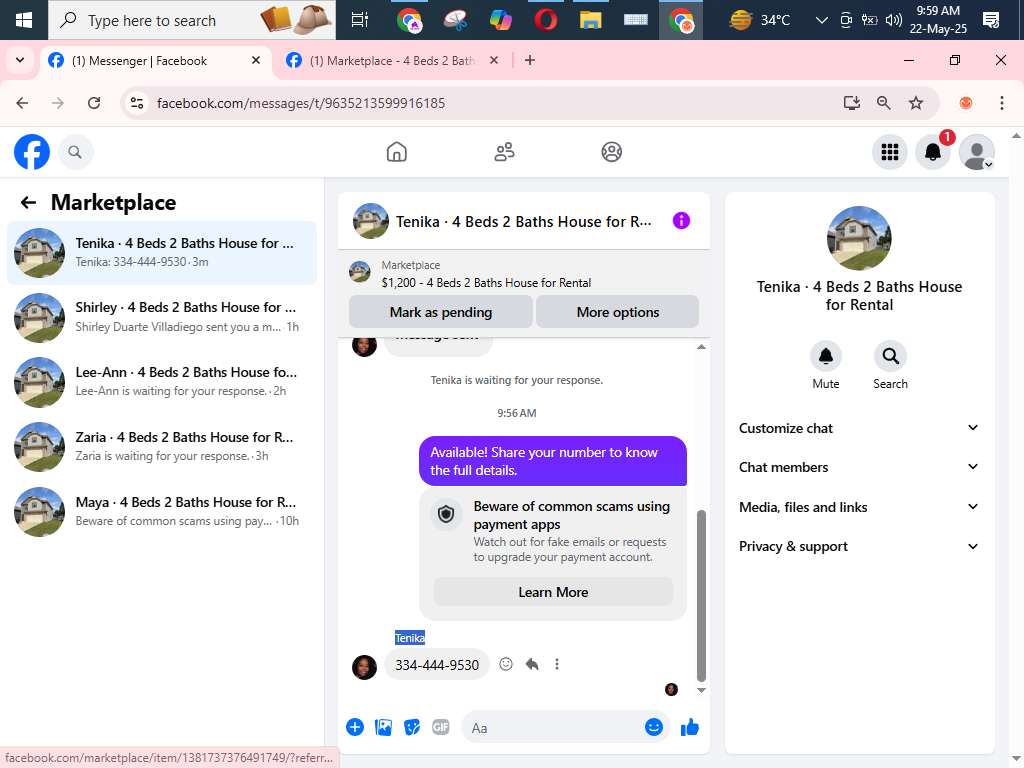Screen dimensions: 1024x768
Task: Open the Maya conversation in the list
Action: click(162, 512)
